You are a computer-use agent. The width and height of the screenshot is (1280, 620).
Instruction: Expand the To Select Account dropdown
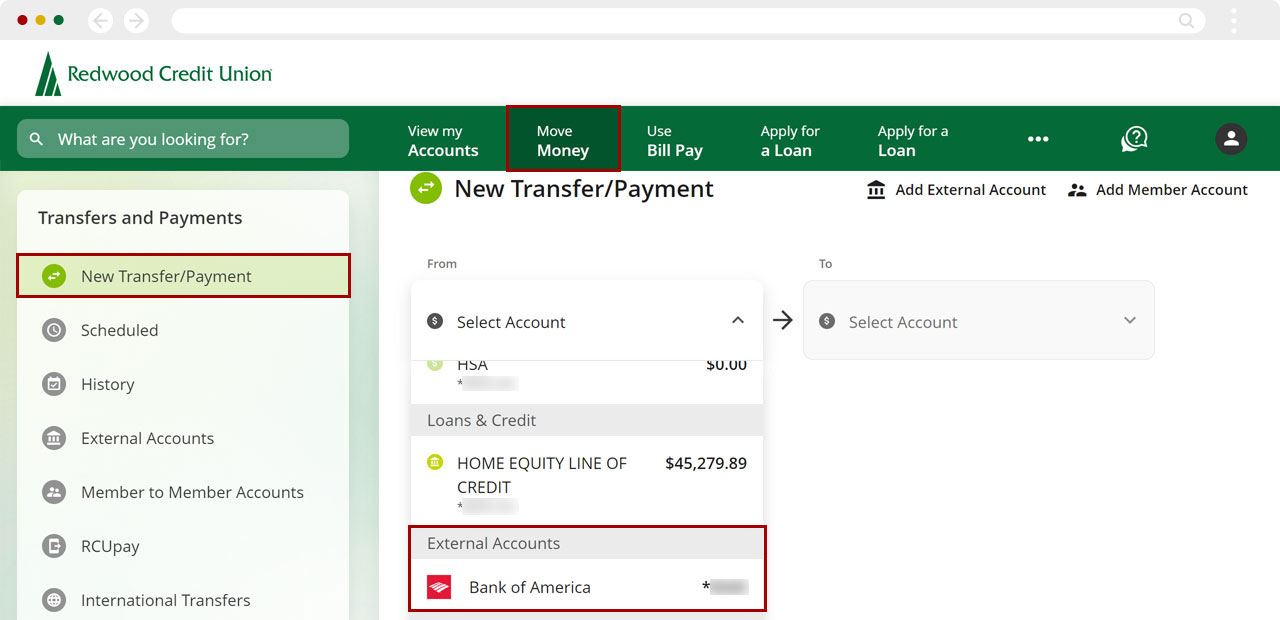coord(979,320)
